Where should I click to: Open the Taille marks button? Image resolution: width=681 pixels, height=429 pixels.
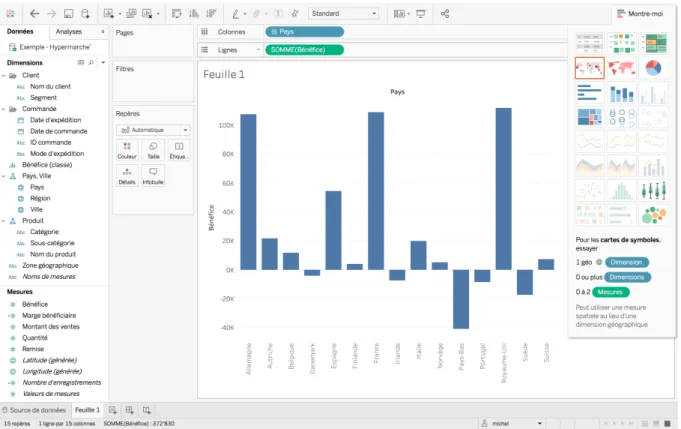coord(153,150)
